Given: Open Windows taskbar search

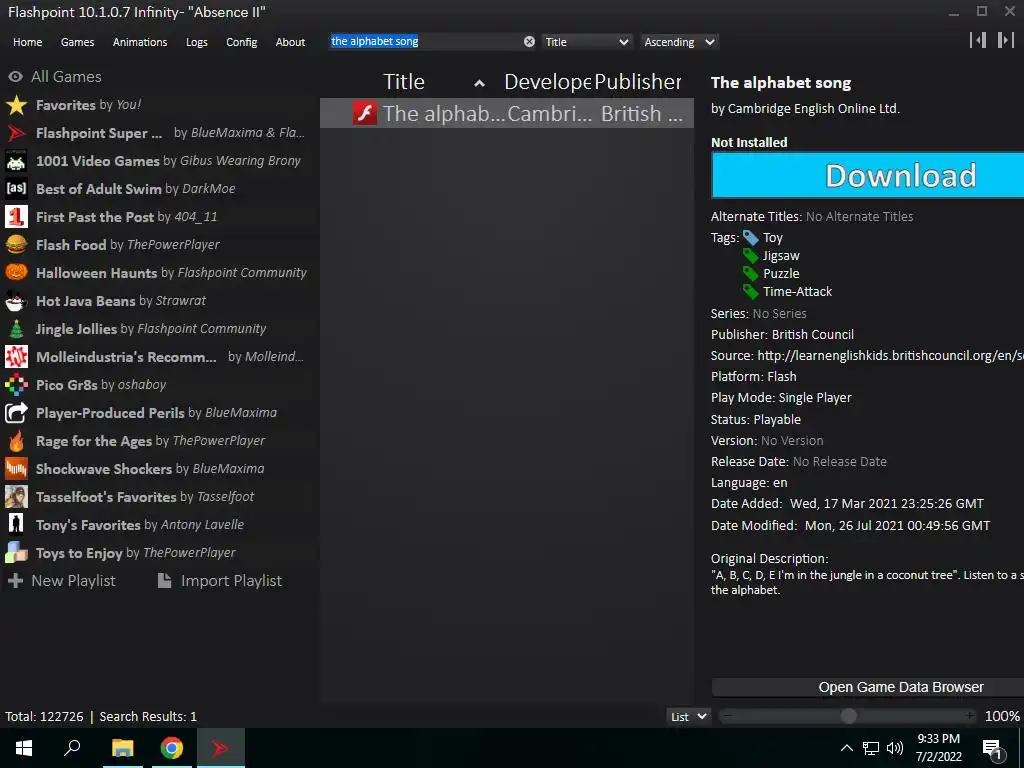Looking at the screenshot, I should pyautogui.click(x=72, y=748).
